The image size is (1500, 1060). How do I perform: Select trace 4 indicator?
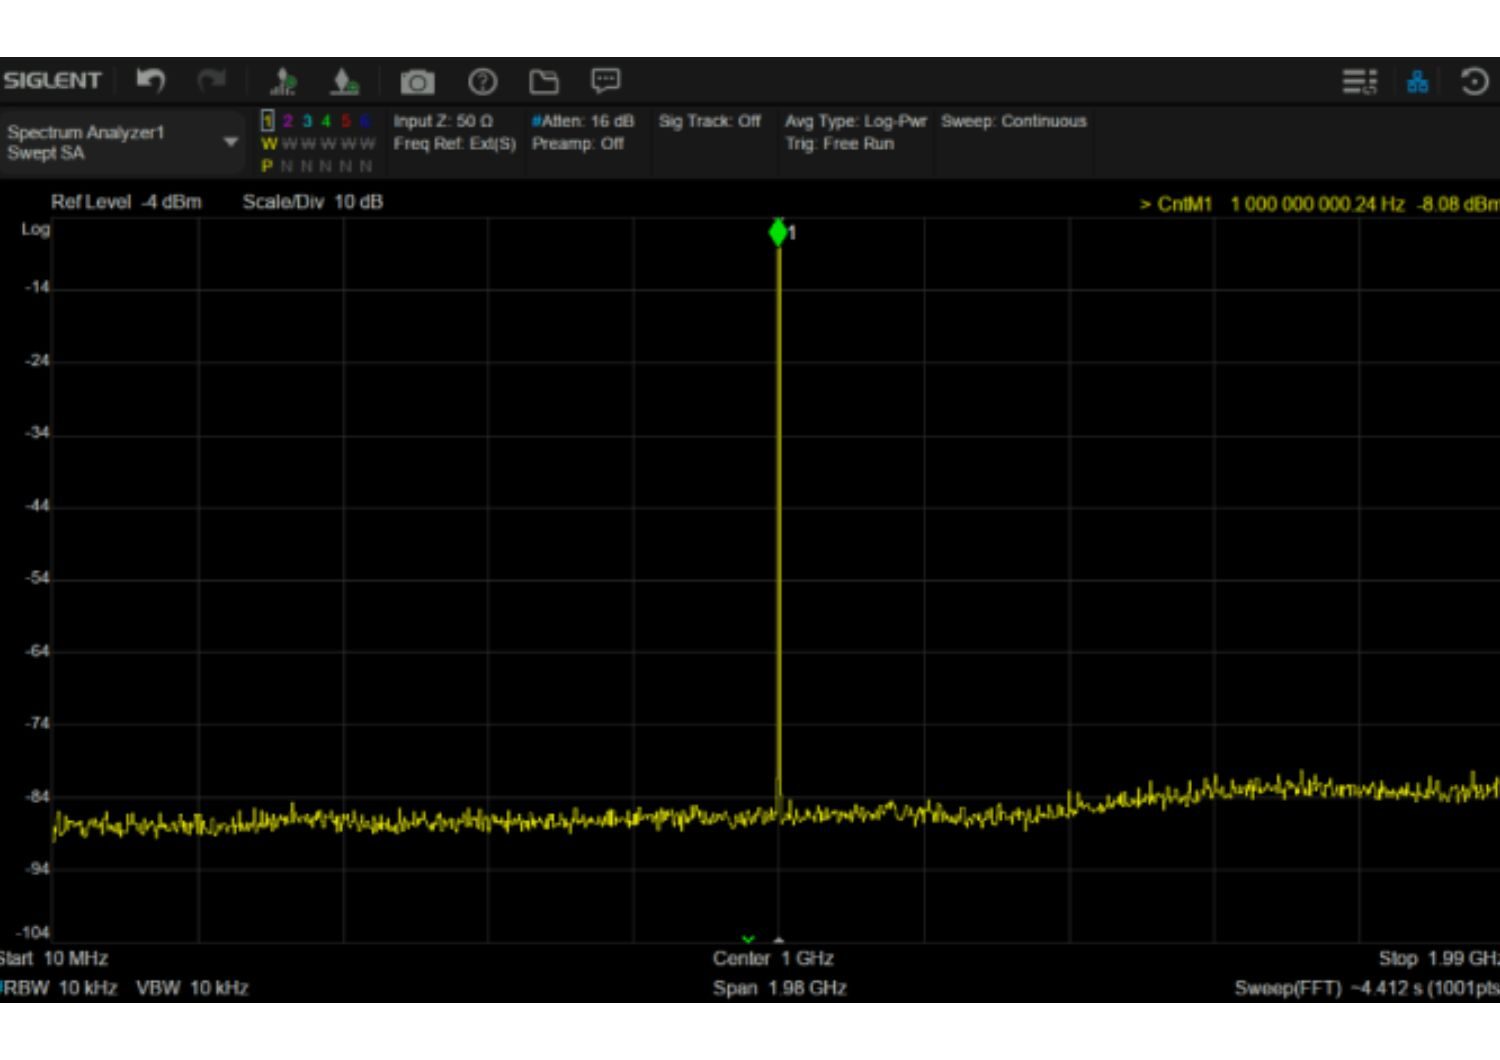tap(326, 121)
